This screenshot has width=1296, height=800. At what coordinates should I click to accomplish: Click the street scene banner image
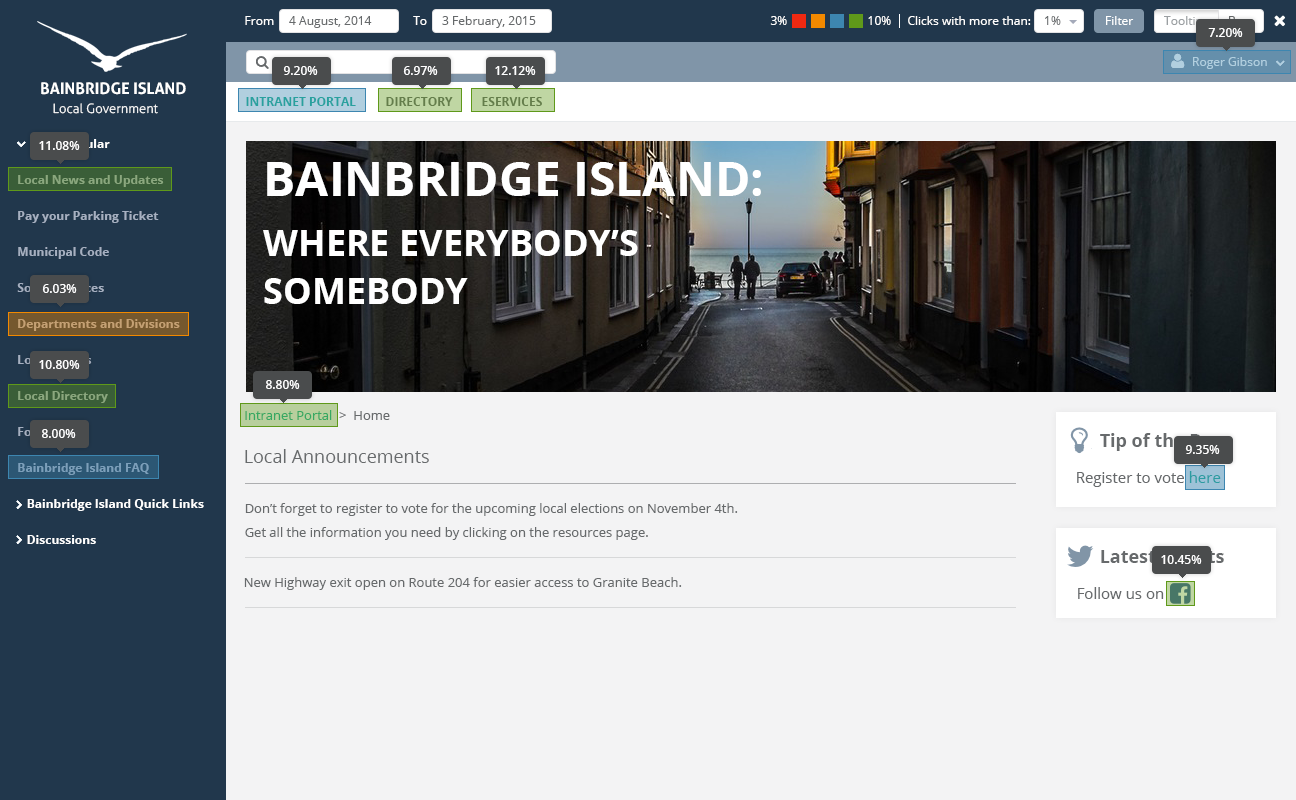point(761,266)
